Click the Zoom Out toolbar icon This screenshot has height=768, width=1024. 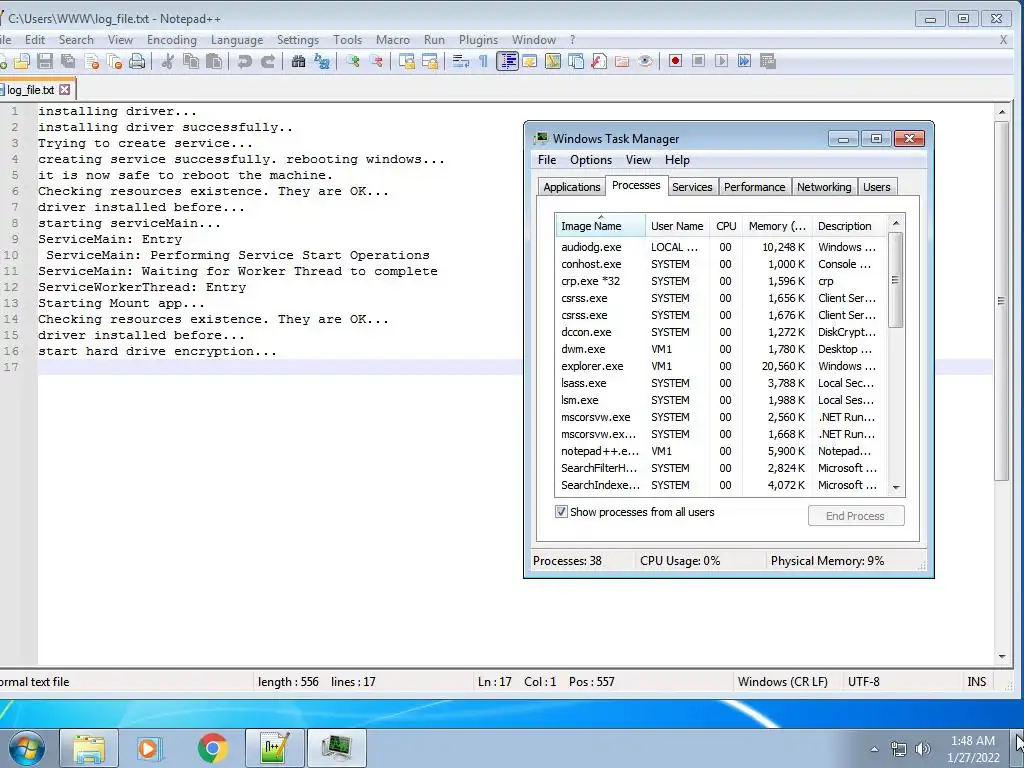click(376, 61)
